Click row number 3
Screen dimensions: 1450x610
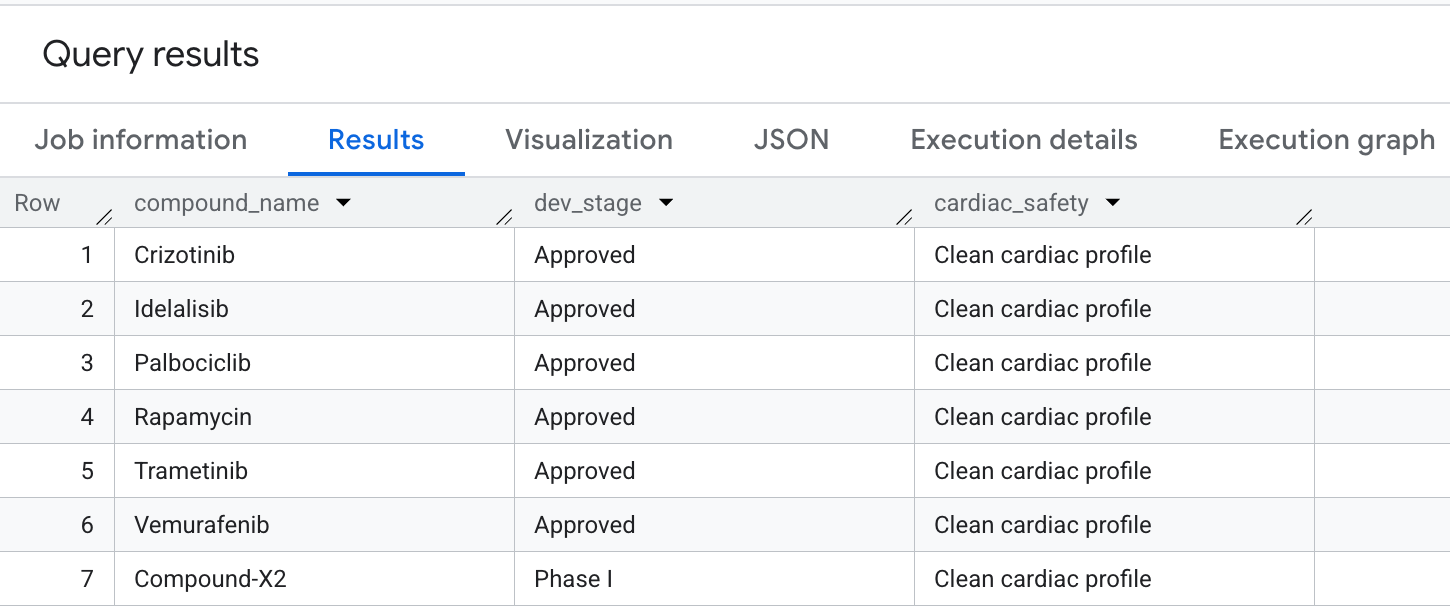point(87,363)
